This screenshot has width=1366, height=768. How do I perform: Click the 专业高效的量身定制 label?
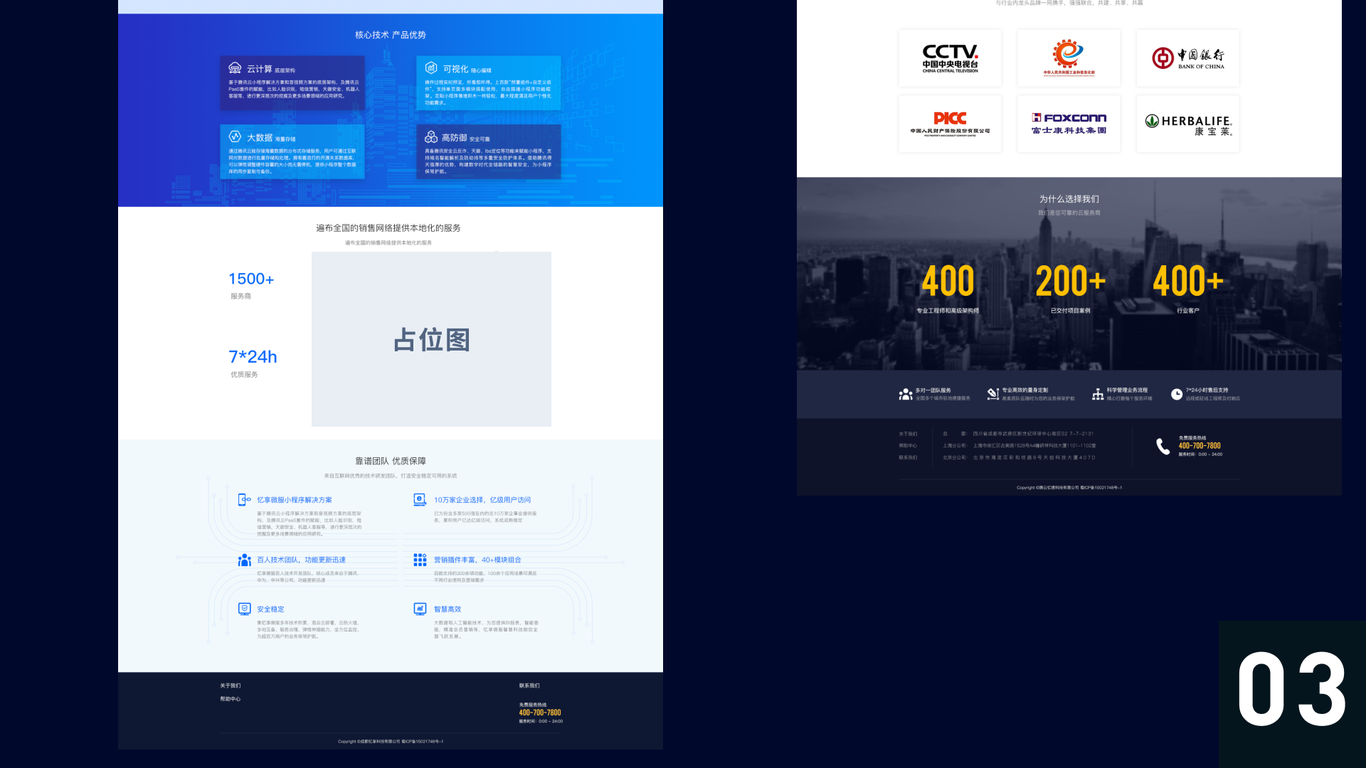pyautogui.click(x=1025, y=391)
